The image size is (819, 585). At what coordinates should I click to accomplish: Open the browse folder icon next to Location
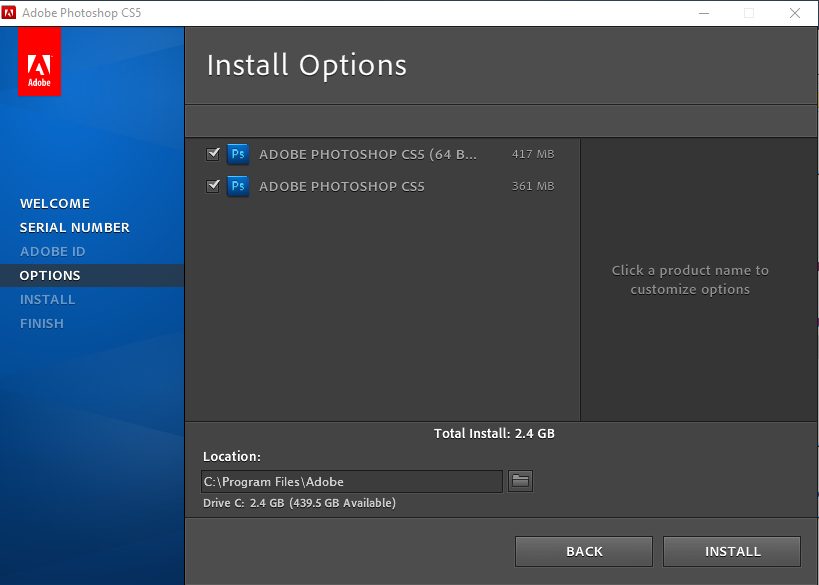point(520,481)
